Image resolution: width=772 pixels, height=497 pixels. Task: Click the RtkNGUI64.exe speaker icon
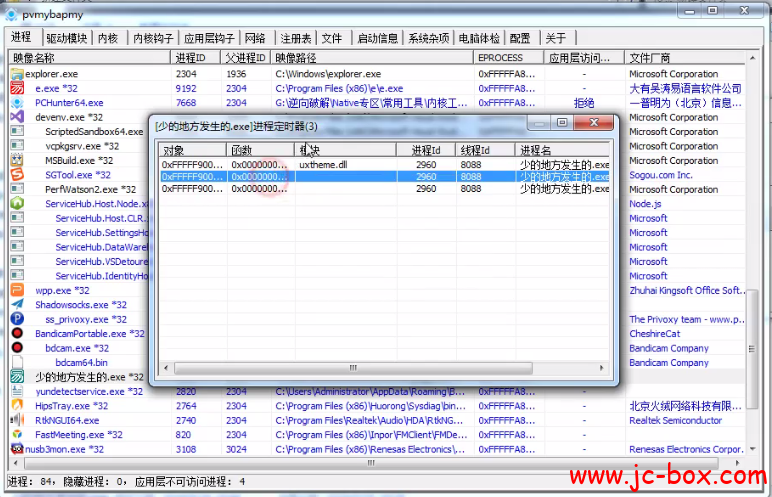[x=17, y=420]
